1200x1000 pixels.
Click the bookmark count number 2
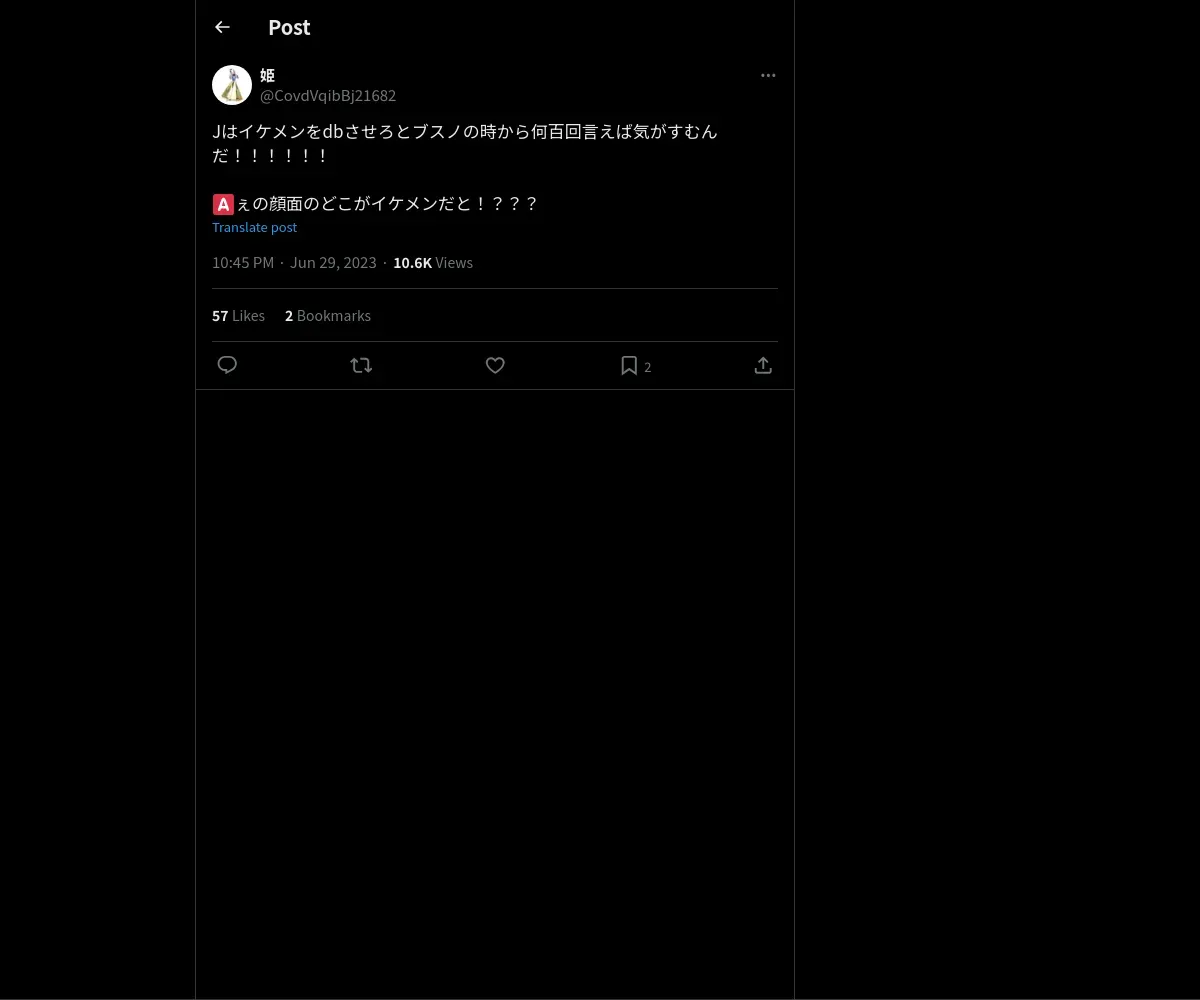(x=647, y=367)
